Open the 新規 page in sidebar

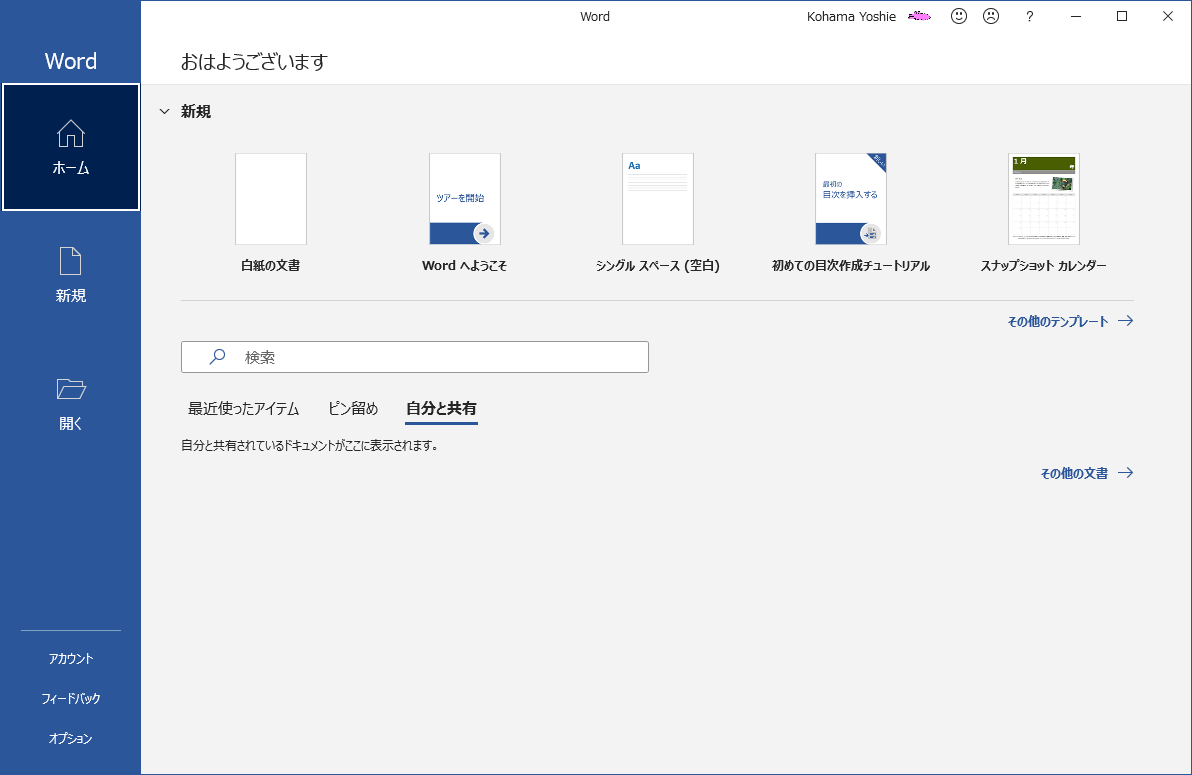(x=71, y=275)
